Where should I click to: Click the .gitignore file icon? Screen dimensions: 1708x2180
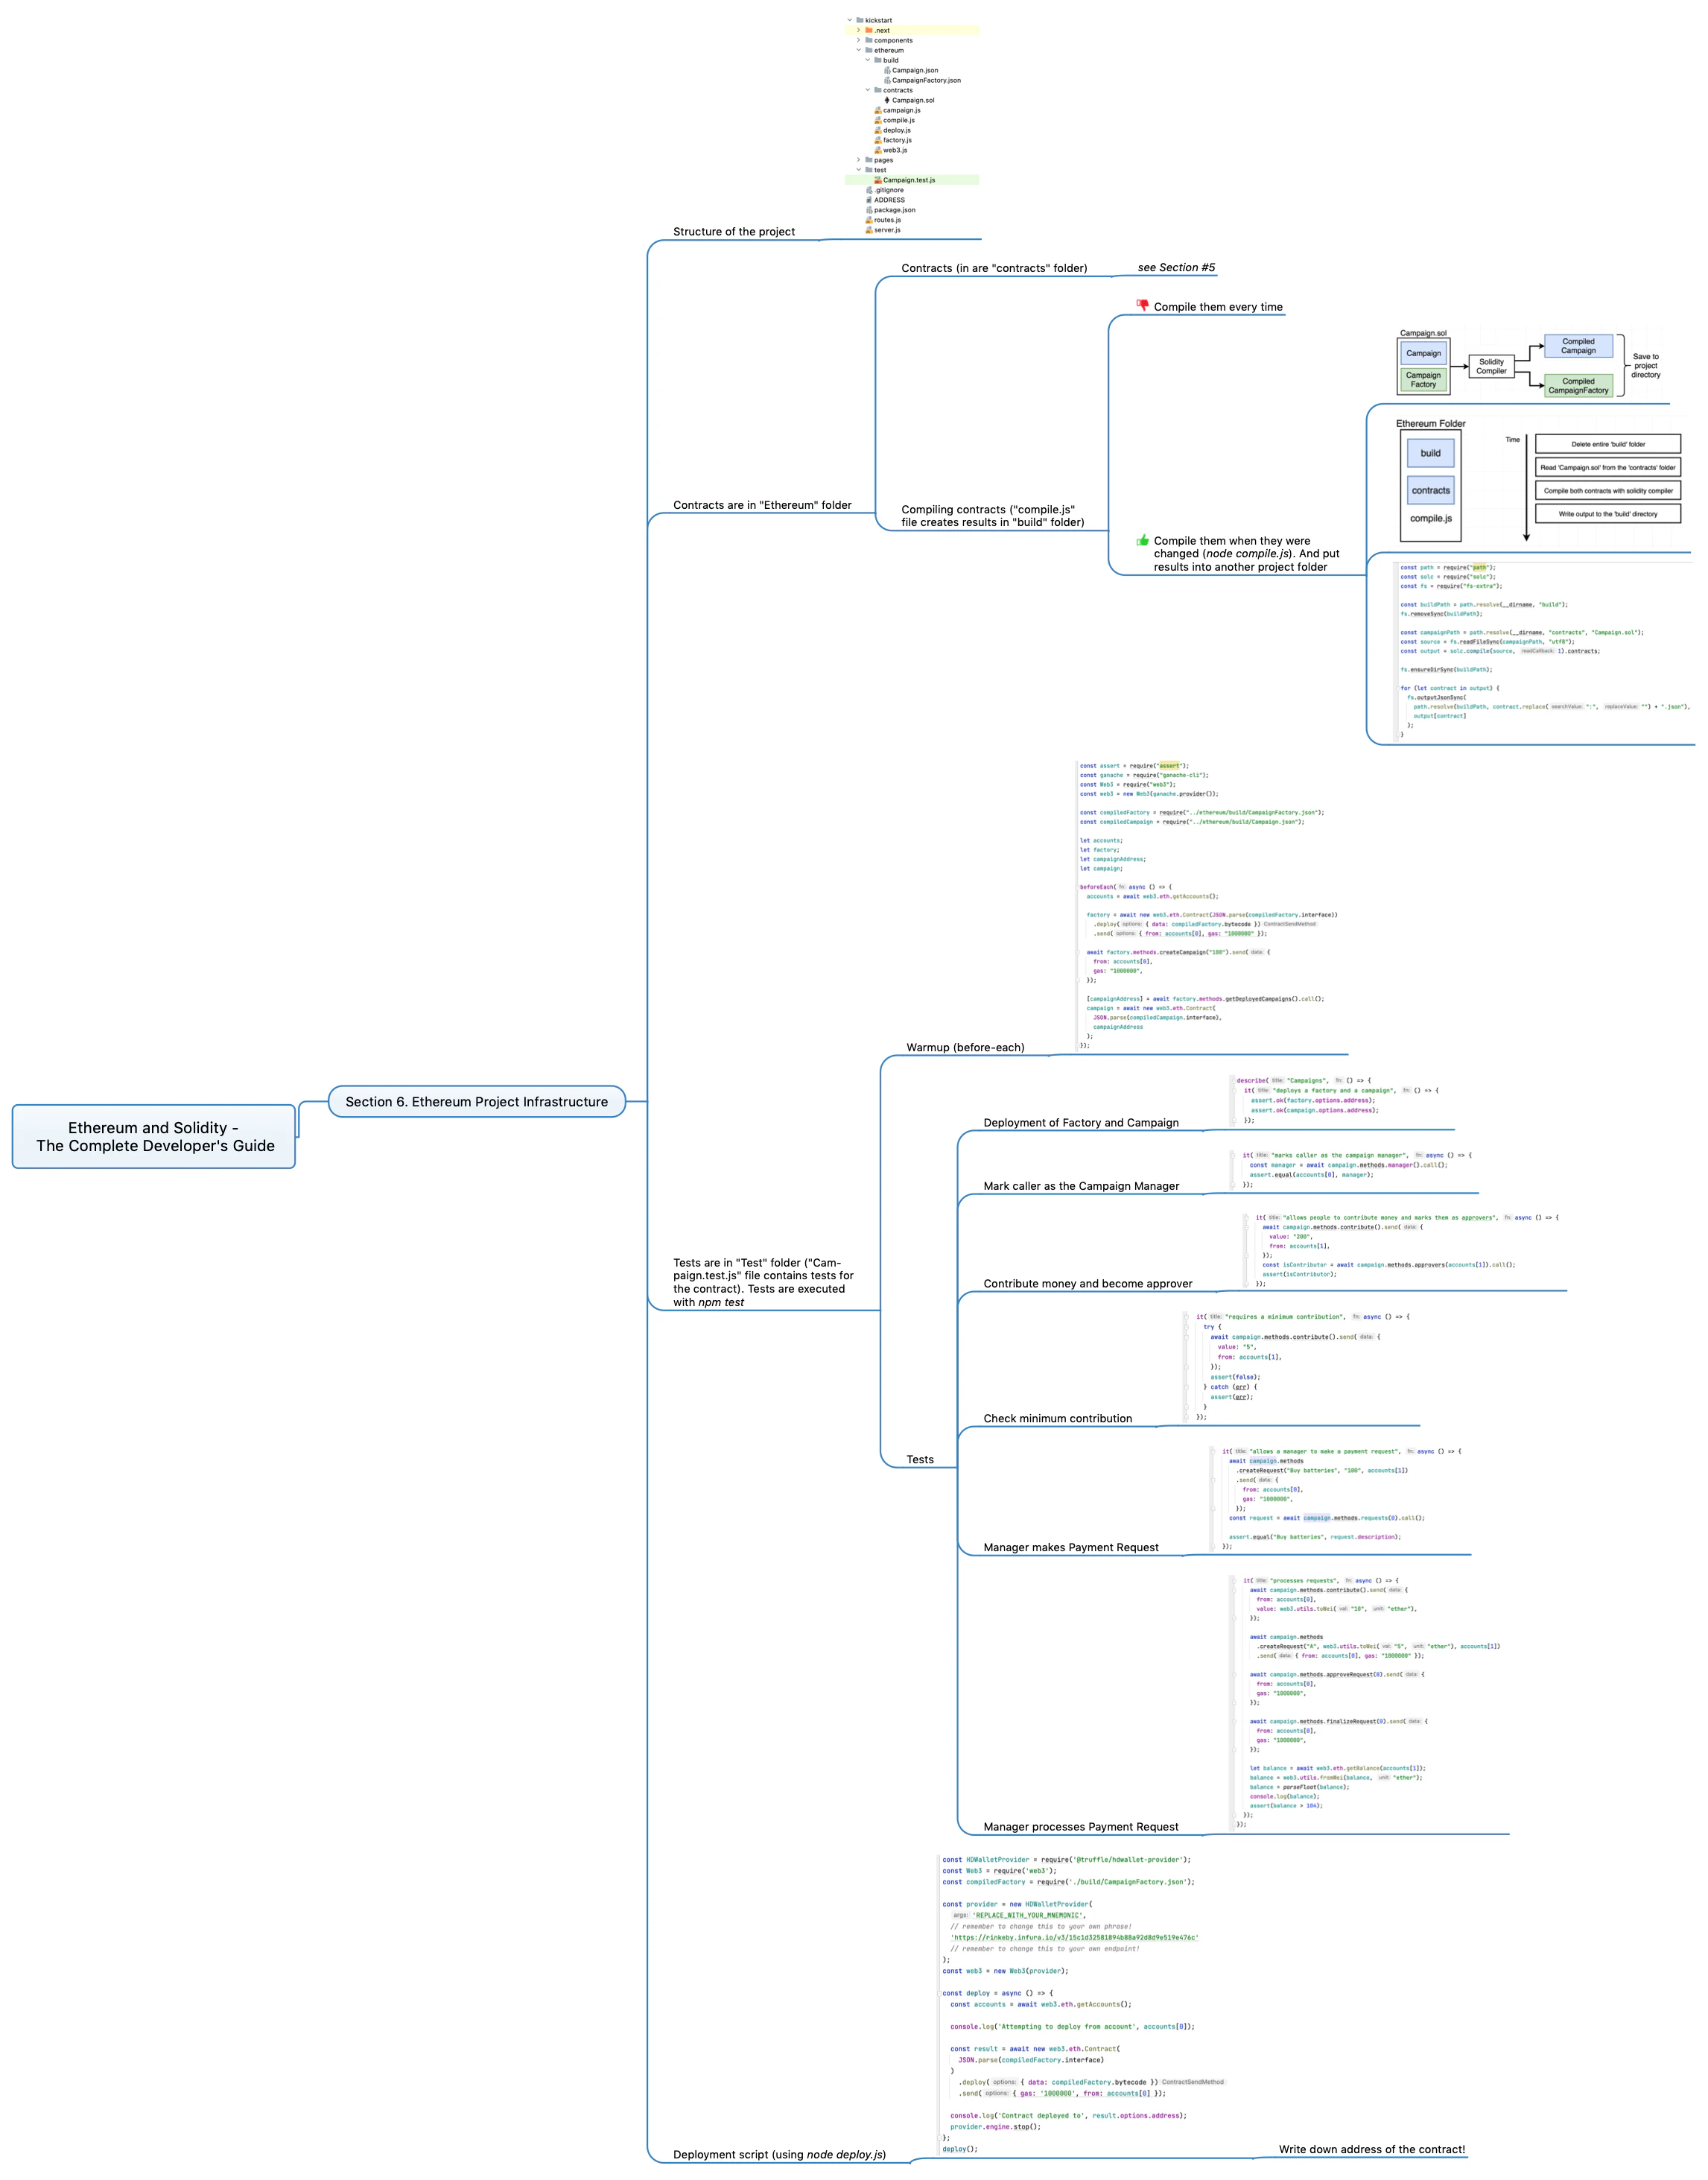pyautogui.click(x=869, y=190)
